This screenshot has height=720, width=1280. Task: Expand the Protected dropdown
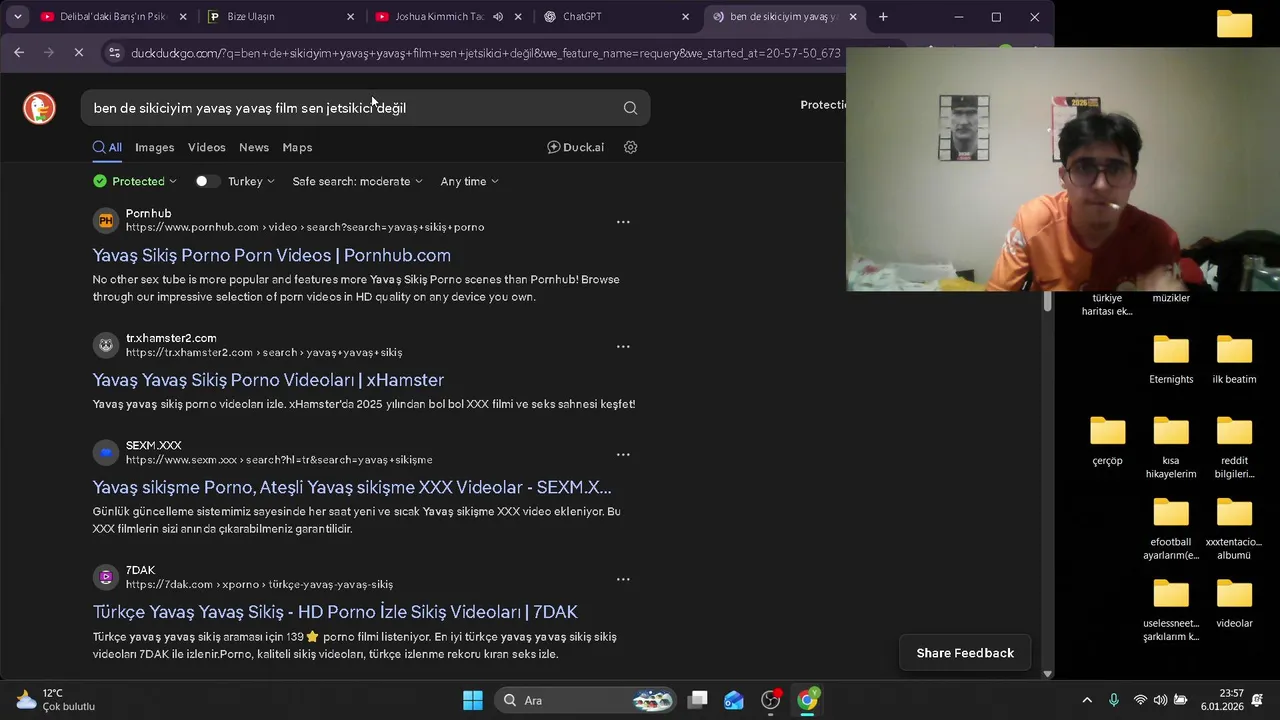[135, 181]
